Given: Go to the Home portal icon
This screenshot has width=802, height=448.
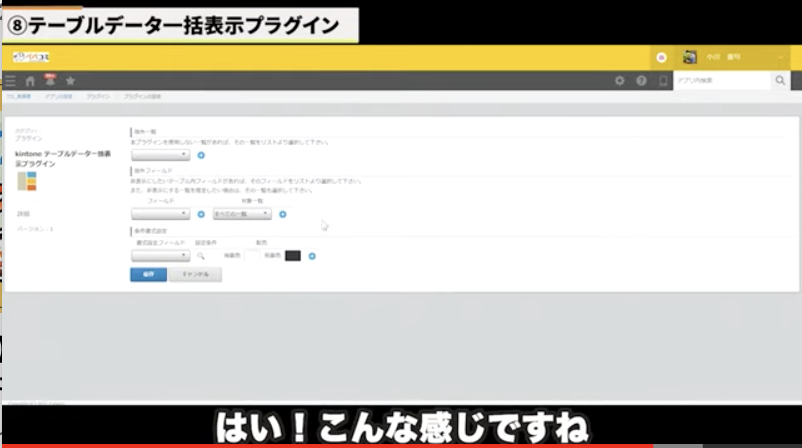Looking at the screenshot, I should click(x=30, y=80).
